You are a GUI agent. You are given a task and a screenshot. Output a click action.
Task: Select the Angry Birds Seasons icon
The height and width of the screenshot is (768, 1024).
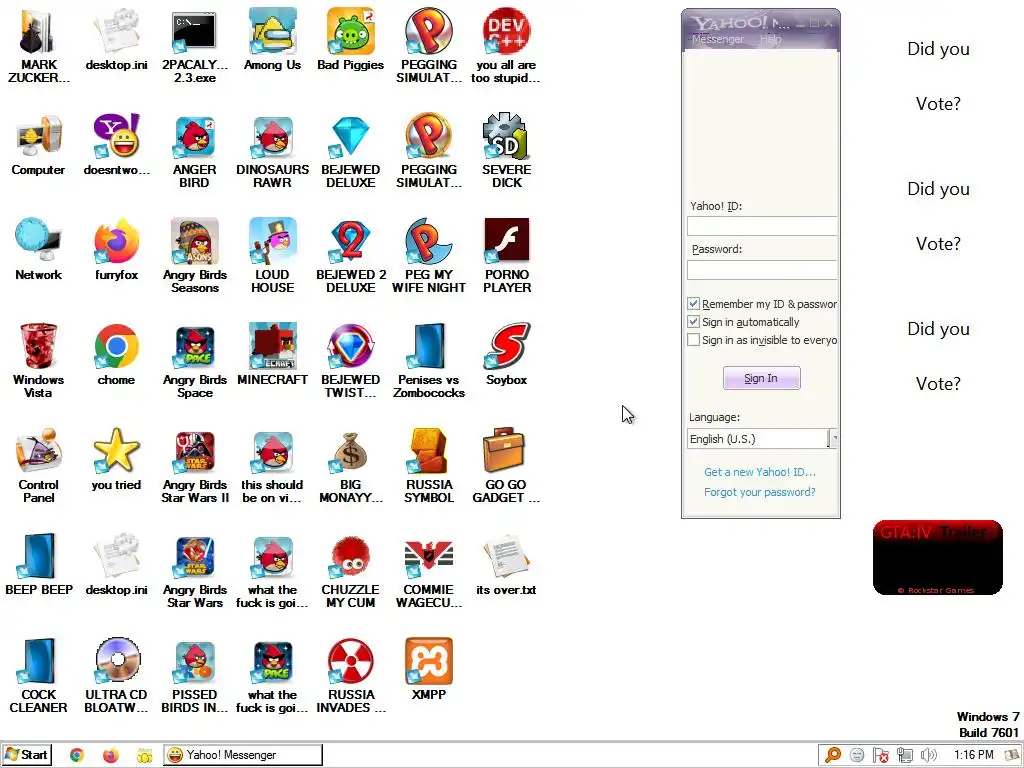click(x=195, y=256)
